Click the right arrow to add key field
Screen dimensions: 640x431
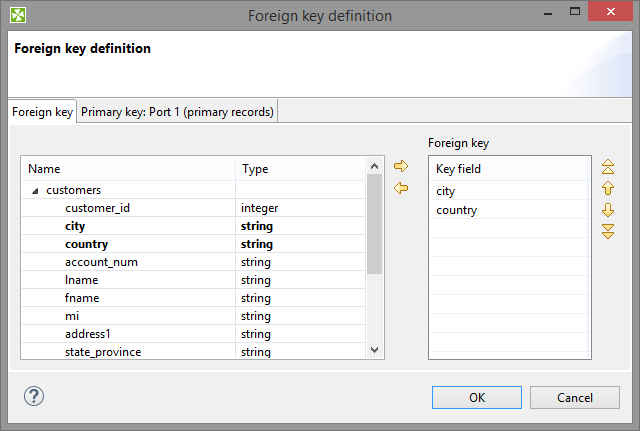(400, 166)
